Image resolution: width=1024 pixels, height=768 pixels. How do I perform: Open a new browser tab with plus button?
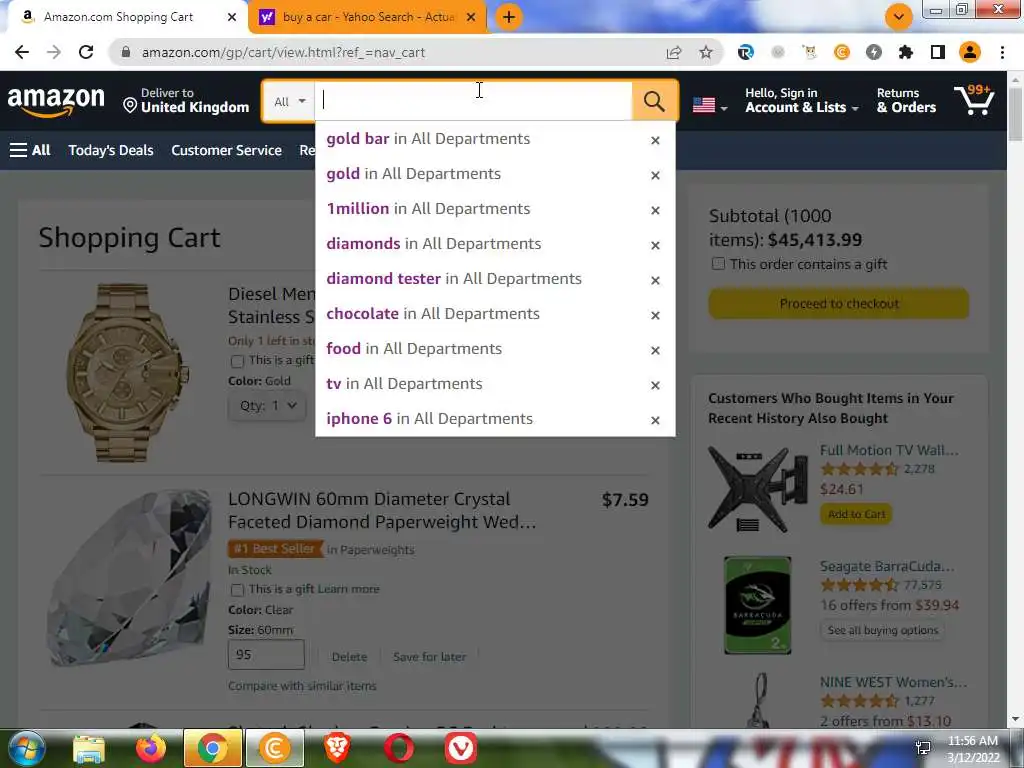pyautogui.click(x=509, y=17)
